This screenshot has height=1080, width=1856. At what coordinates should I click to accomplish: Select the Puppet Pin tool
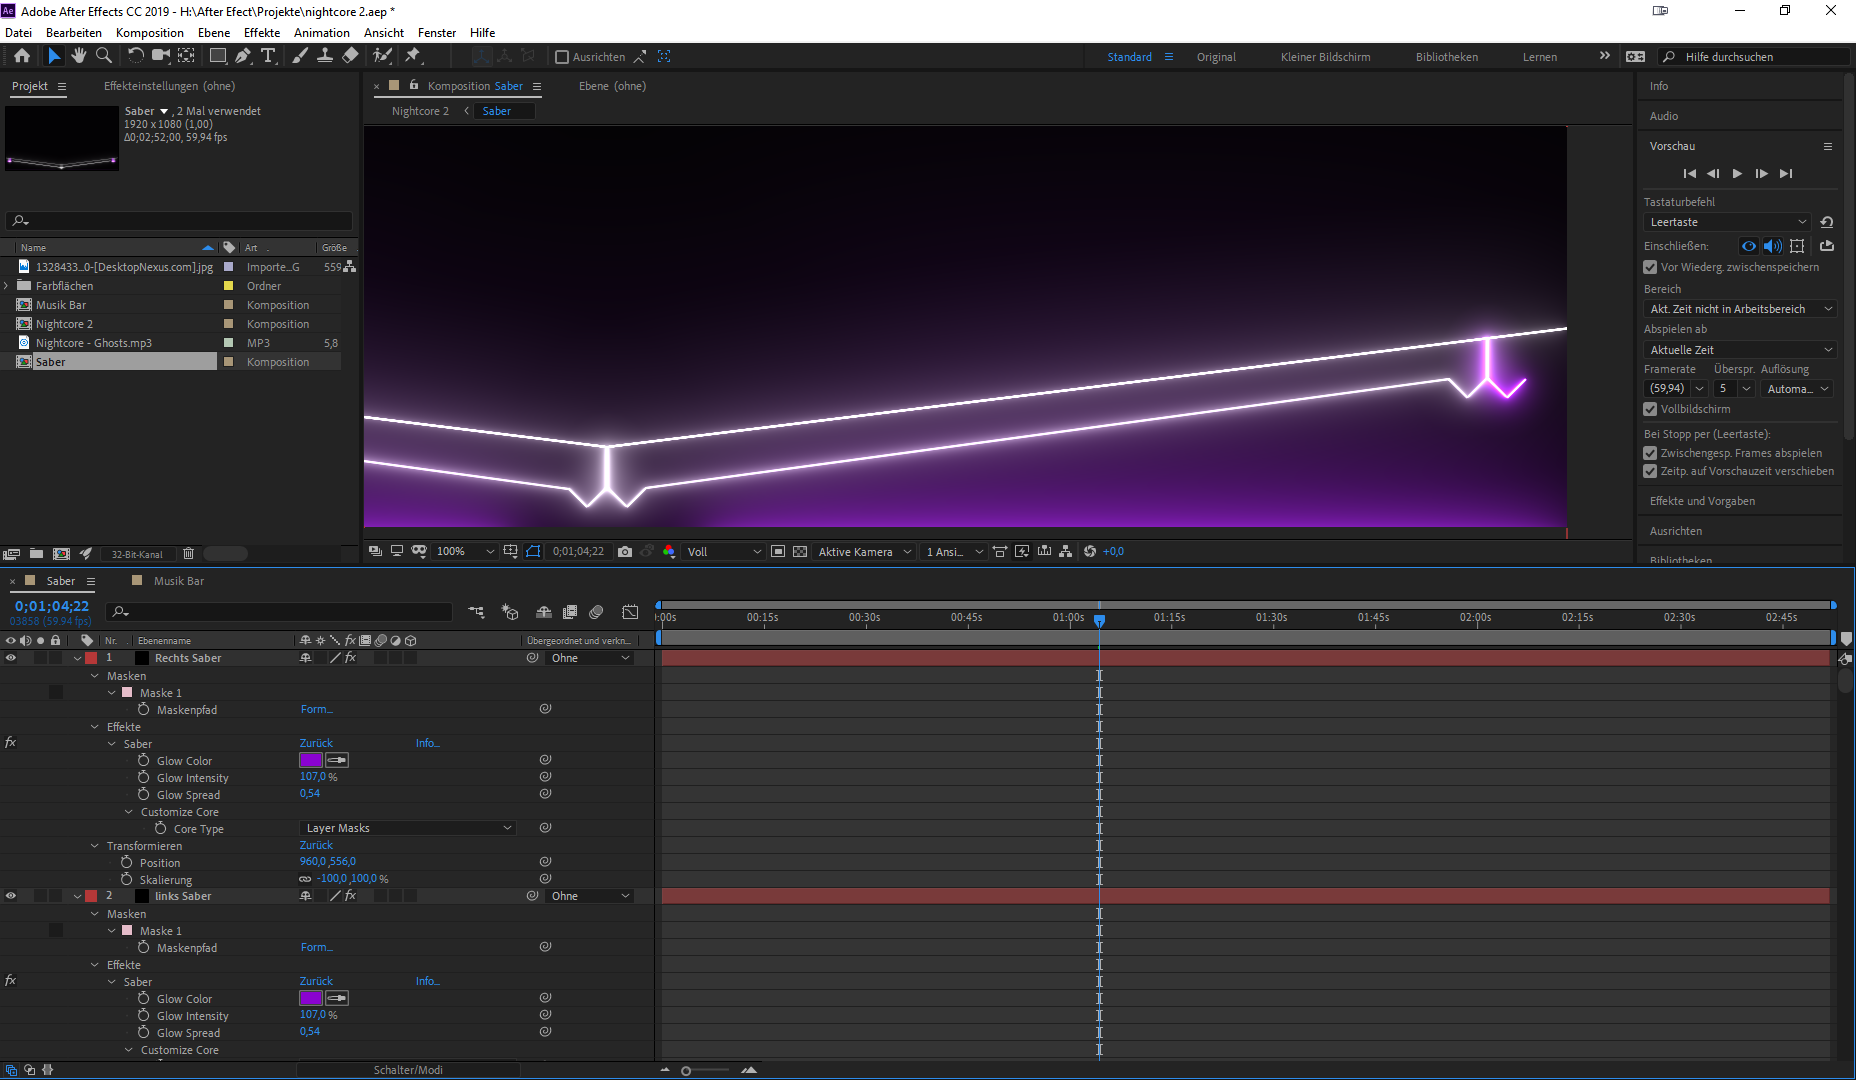point(413,56)
